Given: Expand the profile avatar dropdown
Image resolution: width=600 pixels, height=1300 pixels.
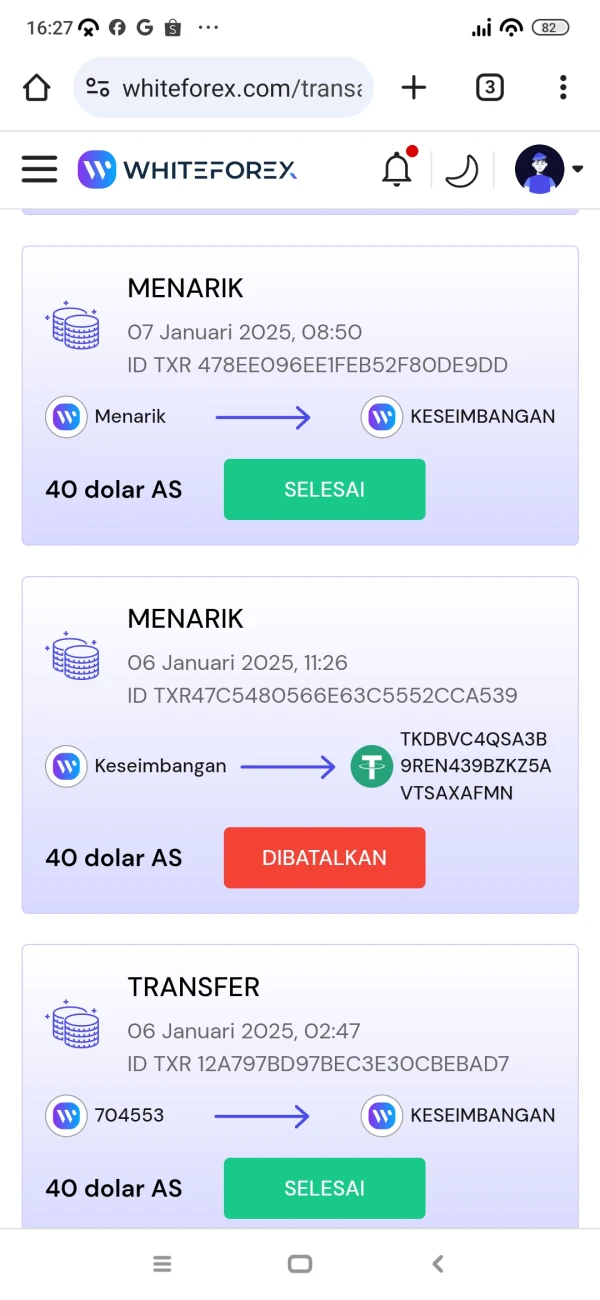Looking at the screenshot, I should pyautogui.click(x=539, y=169).
